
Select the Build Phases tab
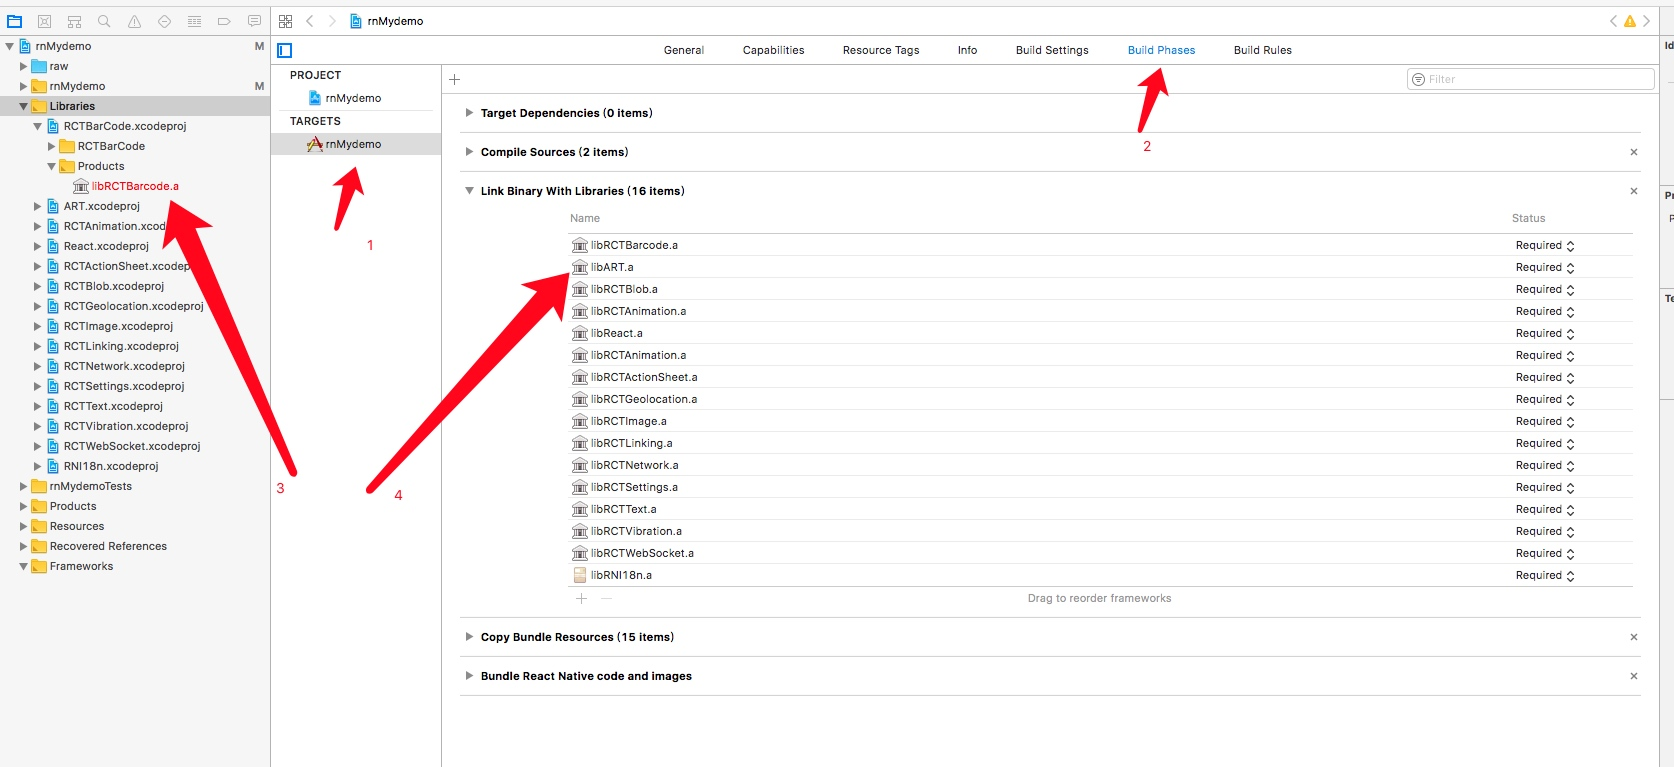[1161, 50]
